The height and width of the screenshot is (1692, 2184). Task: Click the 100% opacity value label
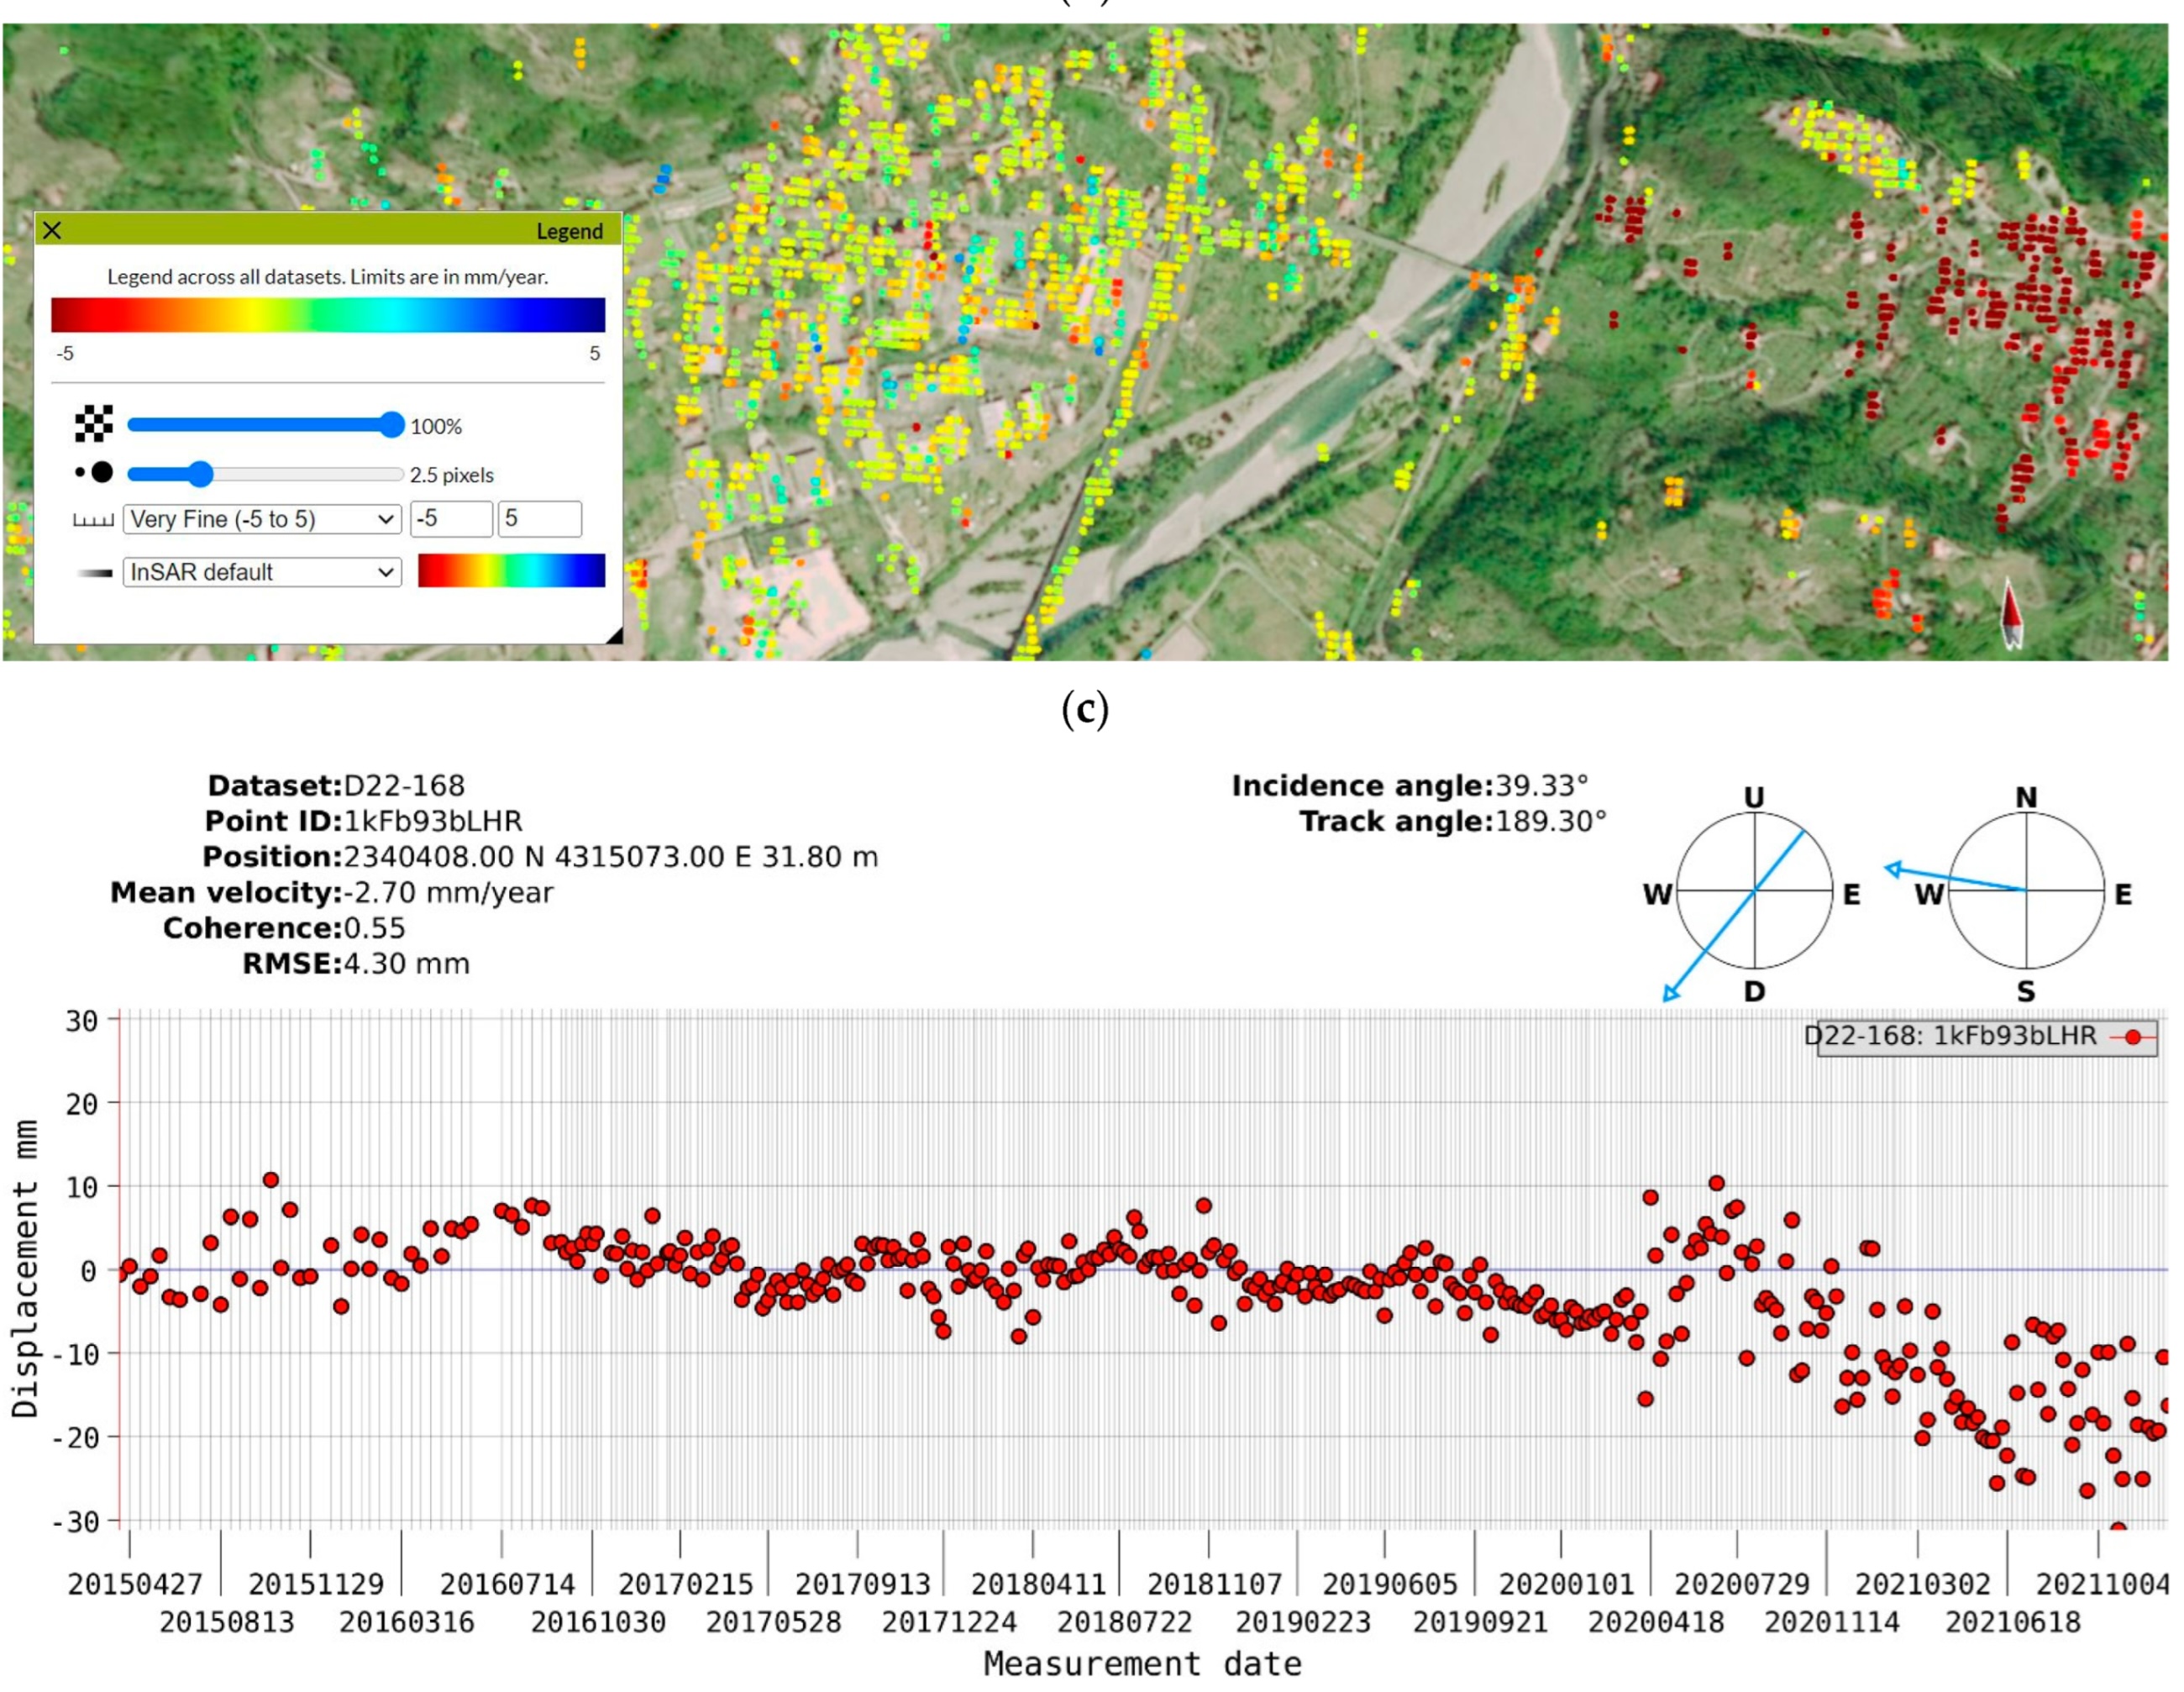(x=436, y=427)
